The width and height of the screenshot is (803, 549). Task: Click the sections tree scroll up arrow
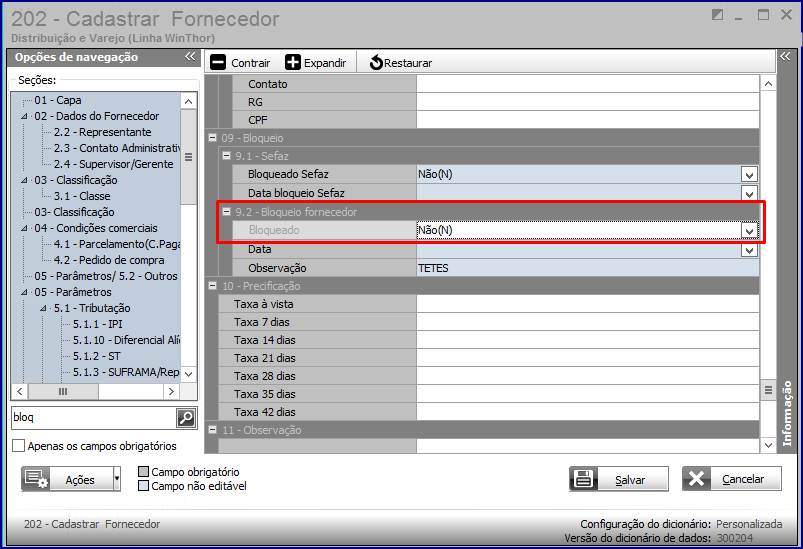click(188, 101)
